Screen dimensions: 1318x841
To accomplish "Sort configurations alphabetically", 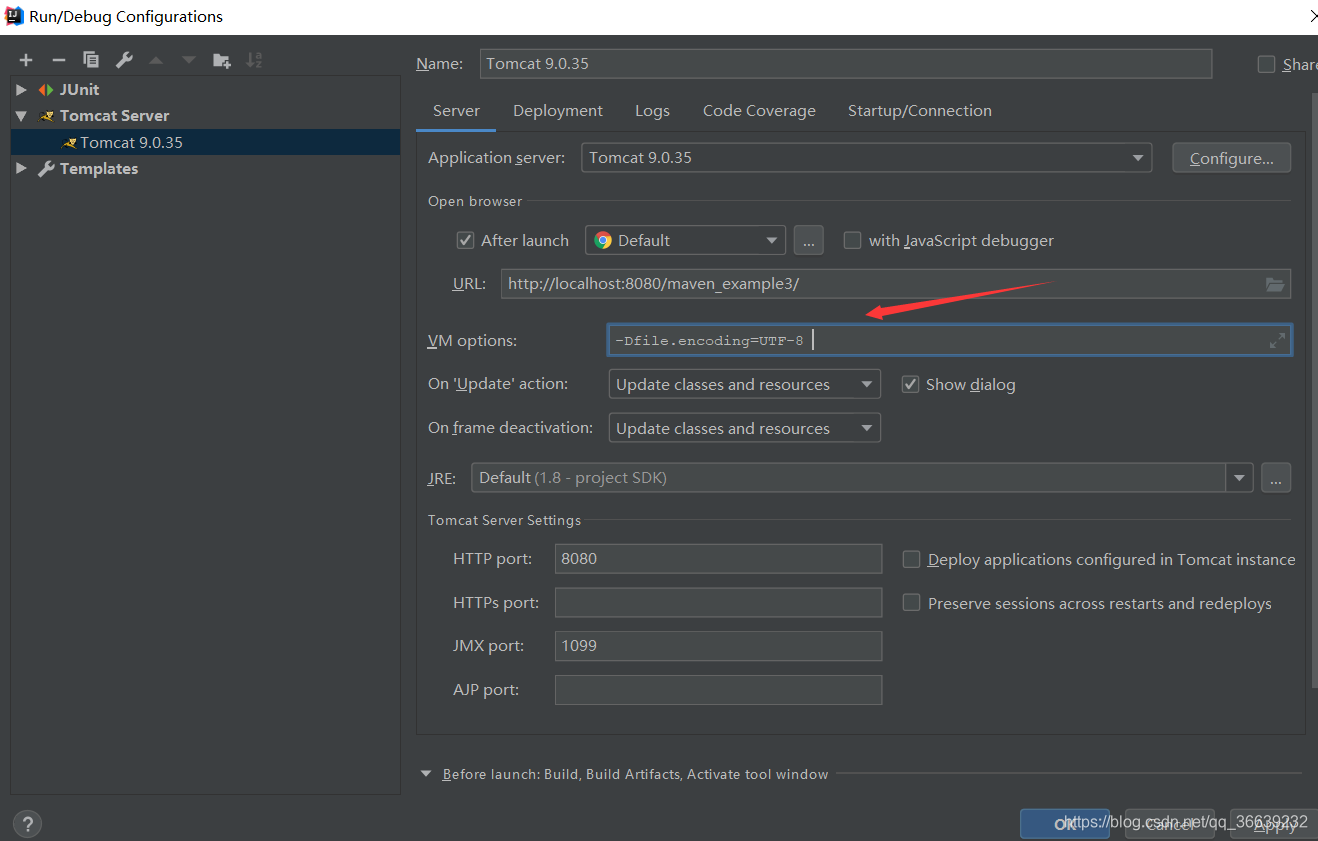I will point(254,60).
